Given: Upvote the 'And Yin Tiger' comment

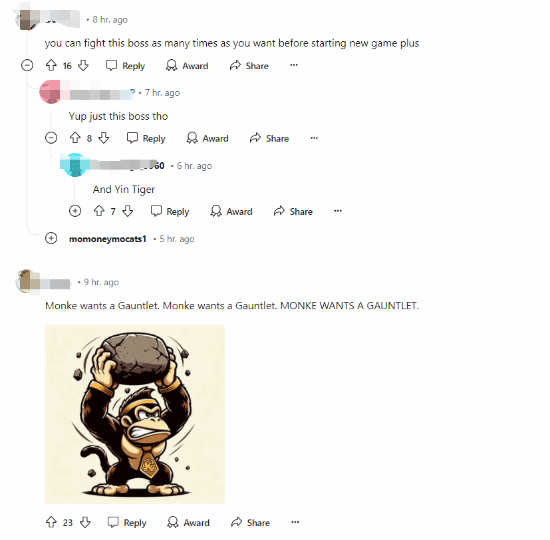Looking at the screenshot, I should (x=99, y=211).
